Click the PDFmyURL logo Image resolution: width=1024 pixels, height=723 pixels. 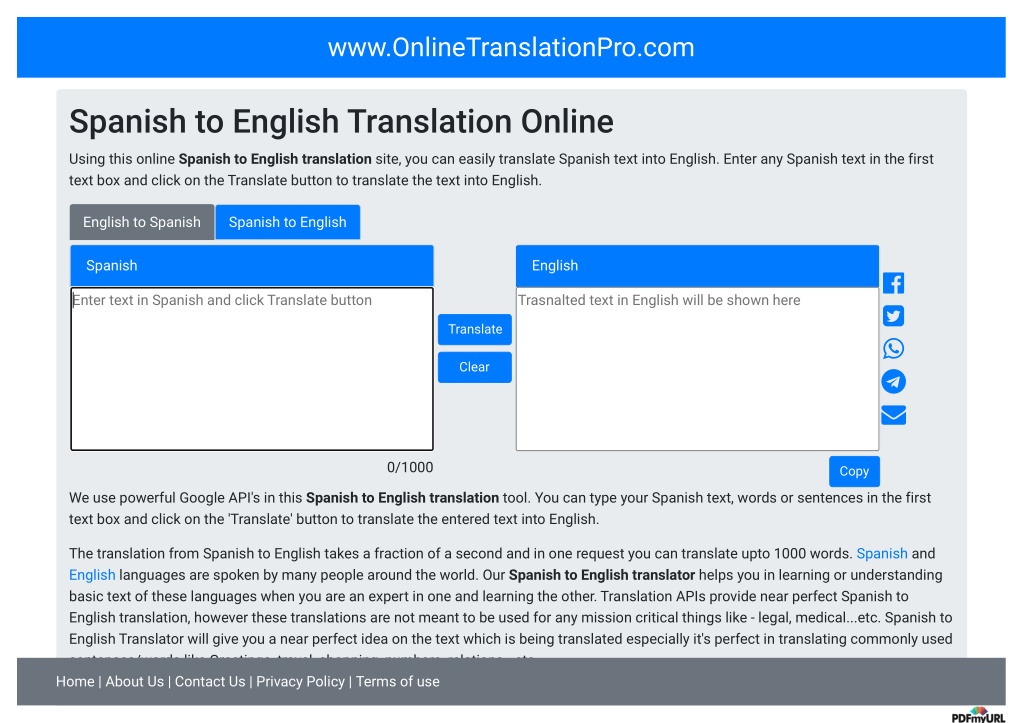(x=978, y=716)
